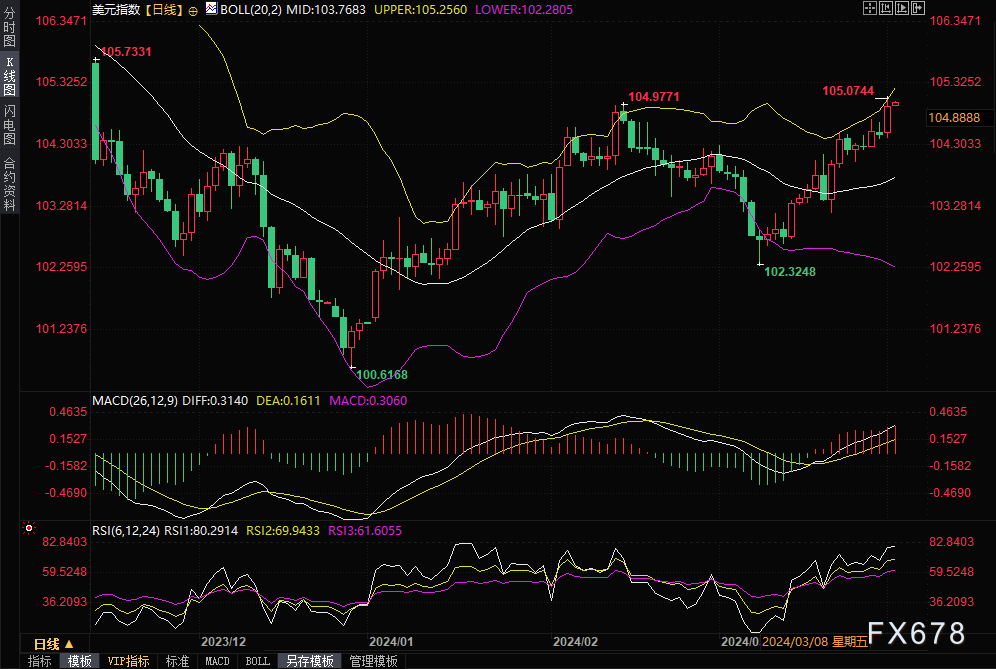Click the 另存模板 button
996x669 pixels.
tap(309, 661)
